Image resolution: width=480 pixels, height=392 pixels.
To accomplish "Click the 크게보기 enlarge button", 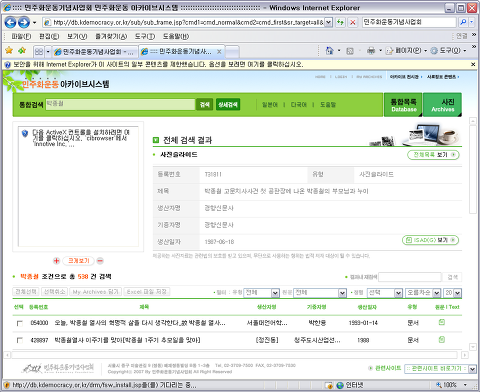I will coord(79,261).
